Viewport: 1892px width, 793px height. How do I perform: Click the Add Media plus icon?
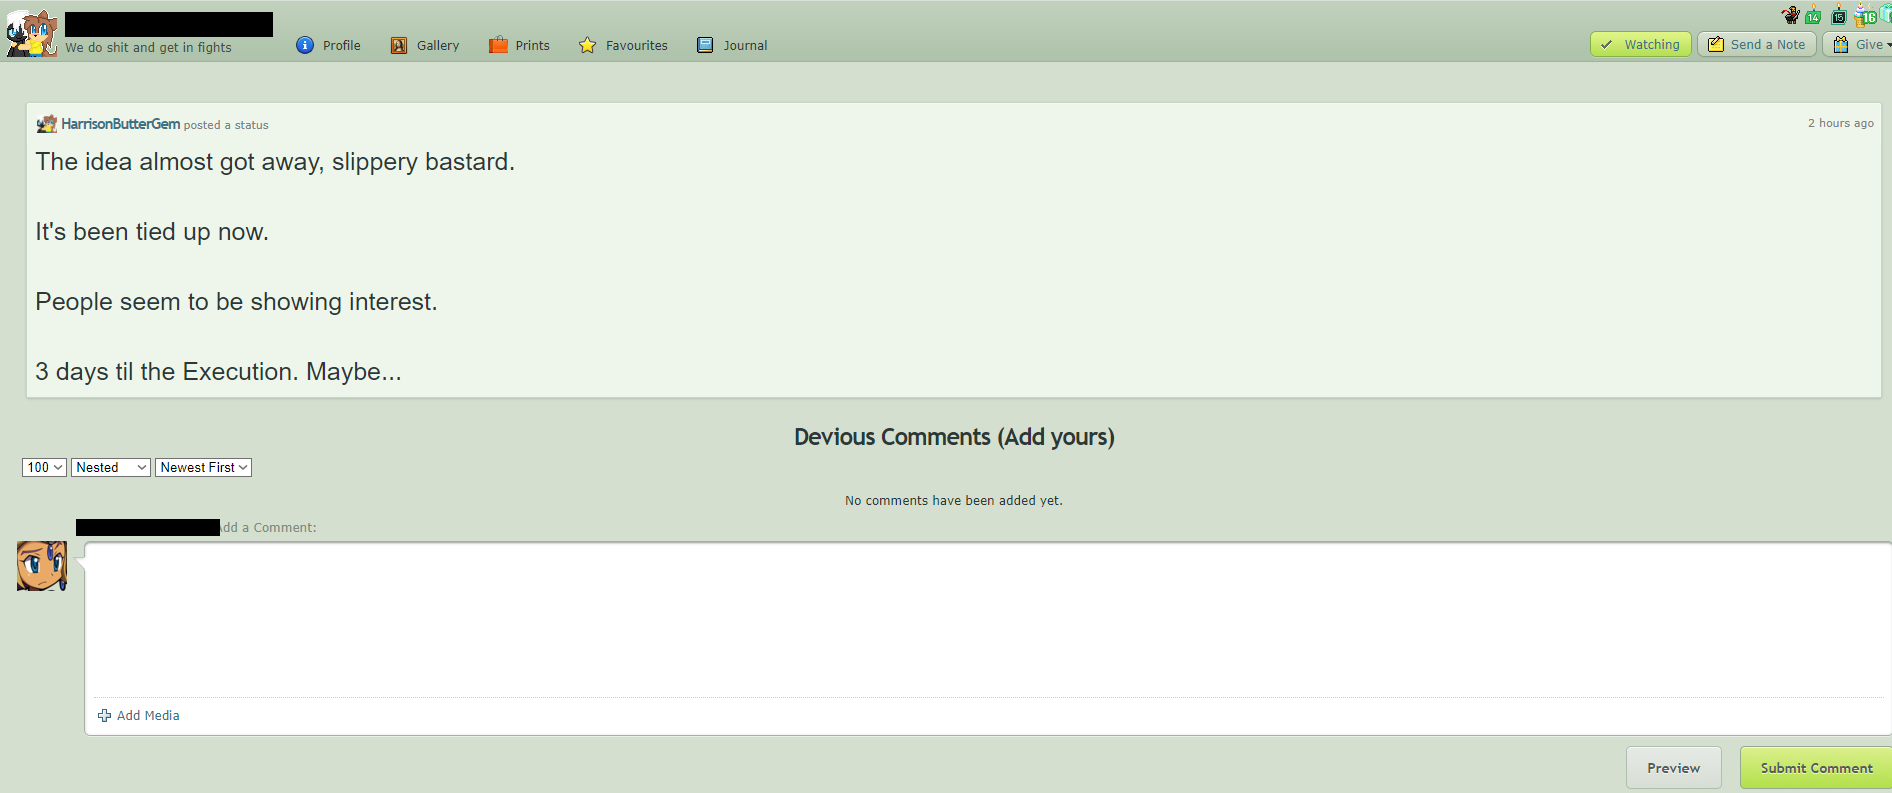[104, 715]
